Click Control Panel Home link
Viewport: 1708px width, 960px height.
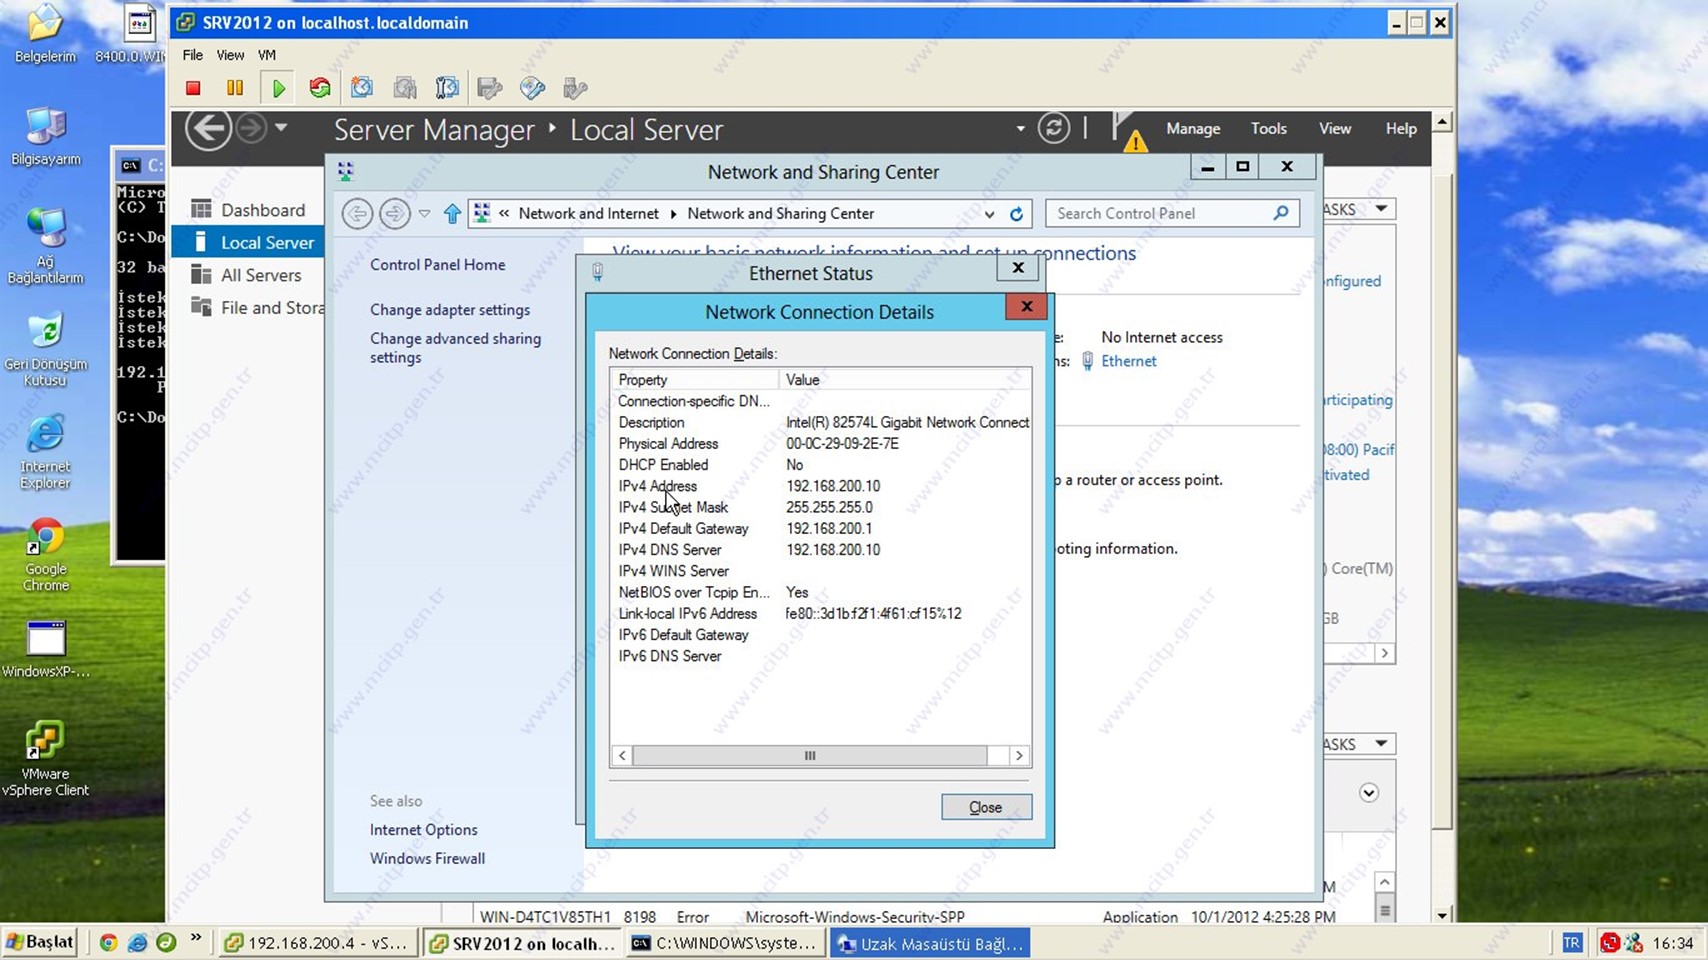click(438, 265)
